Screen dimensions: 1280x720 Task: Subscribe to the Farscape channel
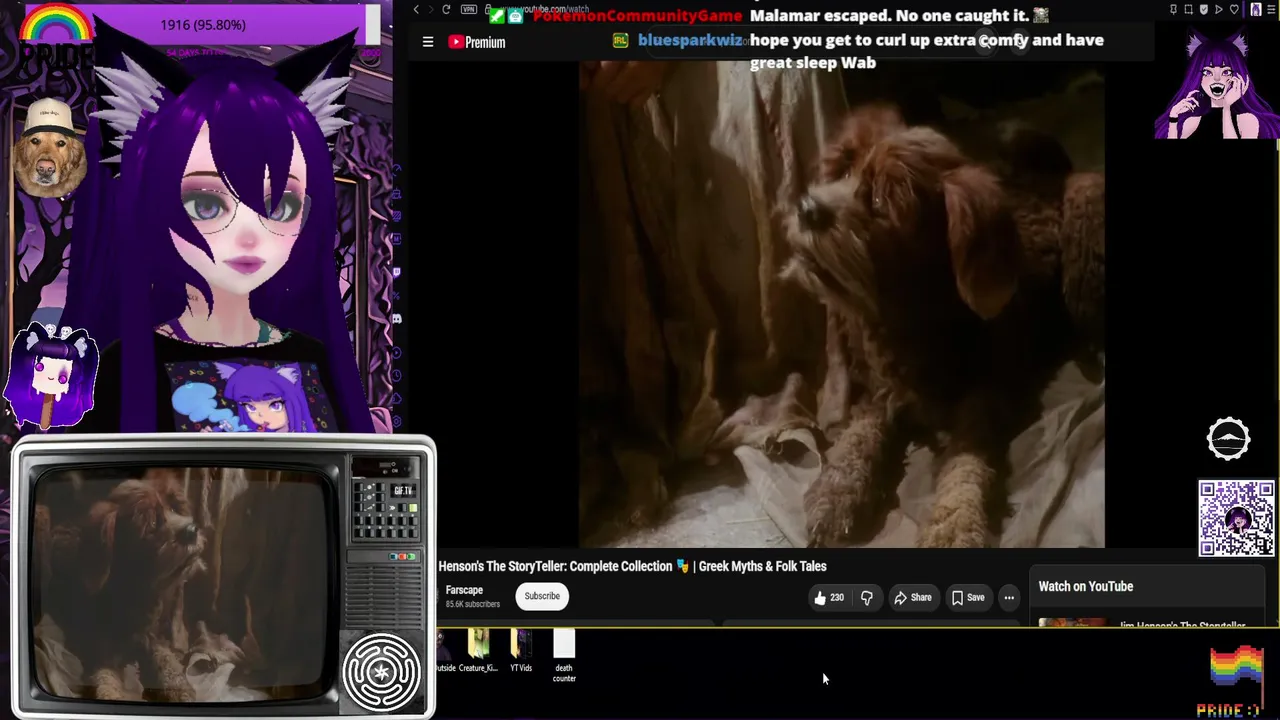542,596
